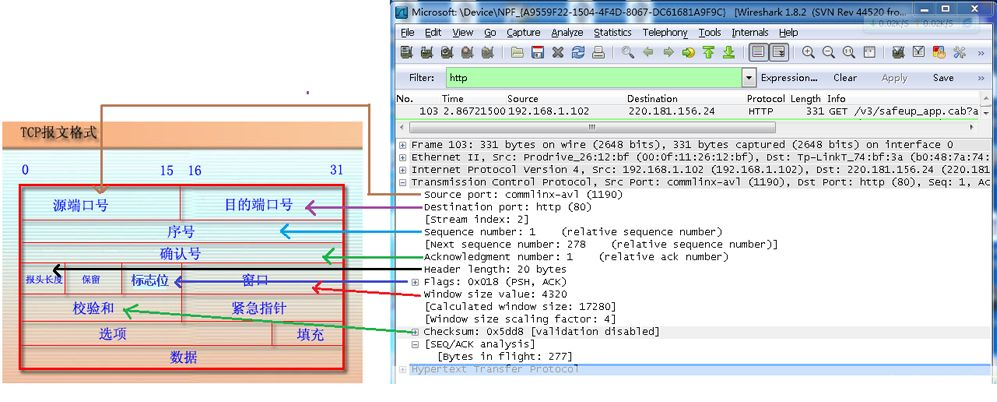Open the Analyze menu
997x402 pixels.
point(567,32)
